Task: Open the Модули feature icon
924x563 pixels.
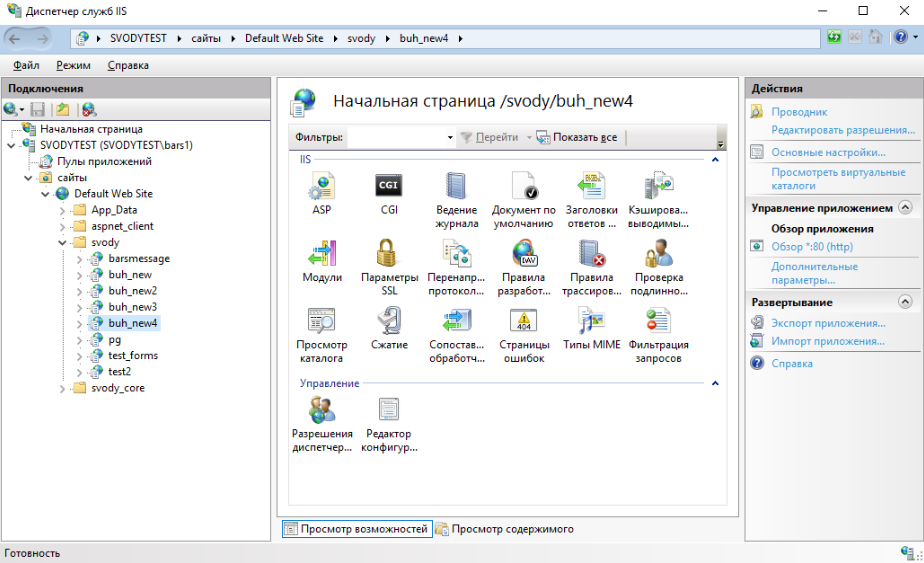Action: click(321, 254)
